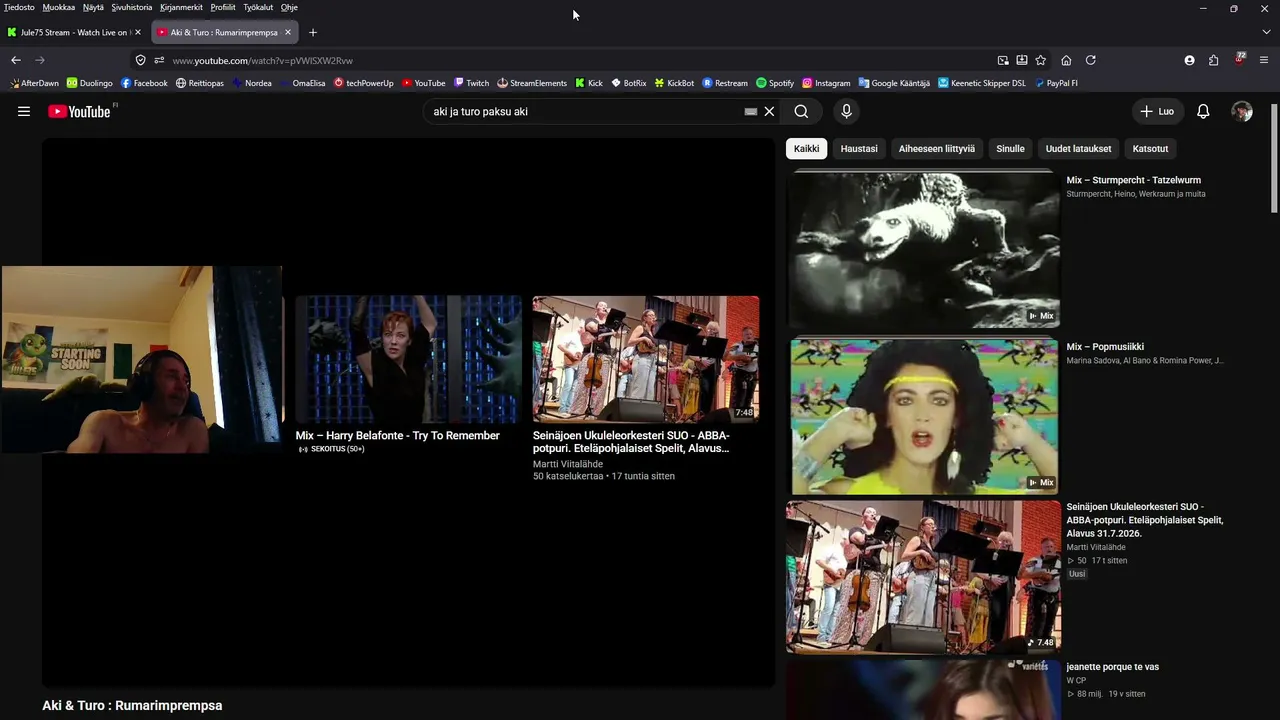Click the Luo create button
Viewport: 1280px width, 720px height.
pos(1157,111)
